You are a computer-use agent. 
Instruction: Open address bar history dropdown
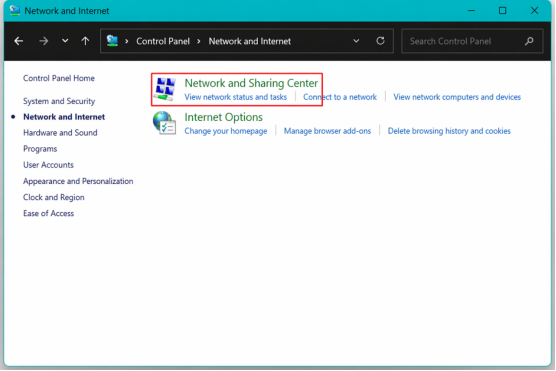pyautogui.click(x=356, y=41)
